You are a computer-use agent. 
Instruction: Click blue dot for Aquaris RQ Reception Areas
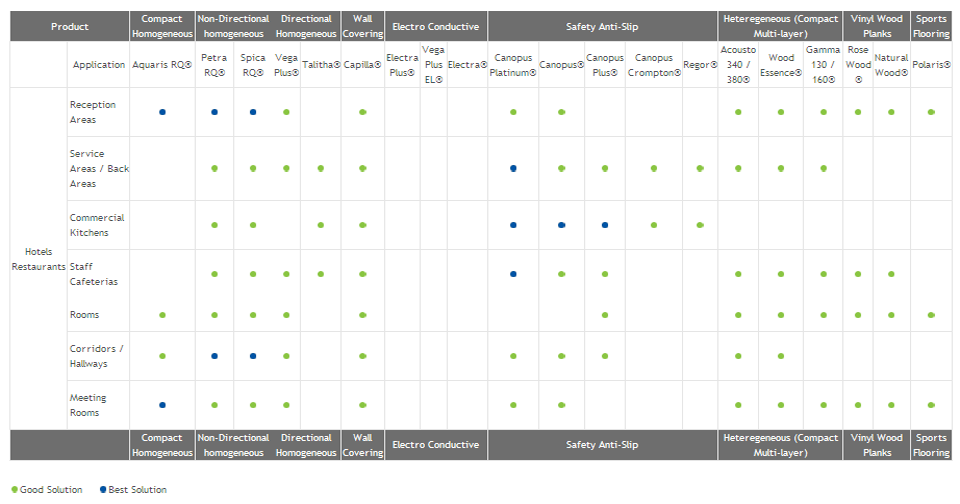click(x=162, y=112)
